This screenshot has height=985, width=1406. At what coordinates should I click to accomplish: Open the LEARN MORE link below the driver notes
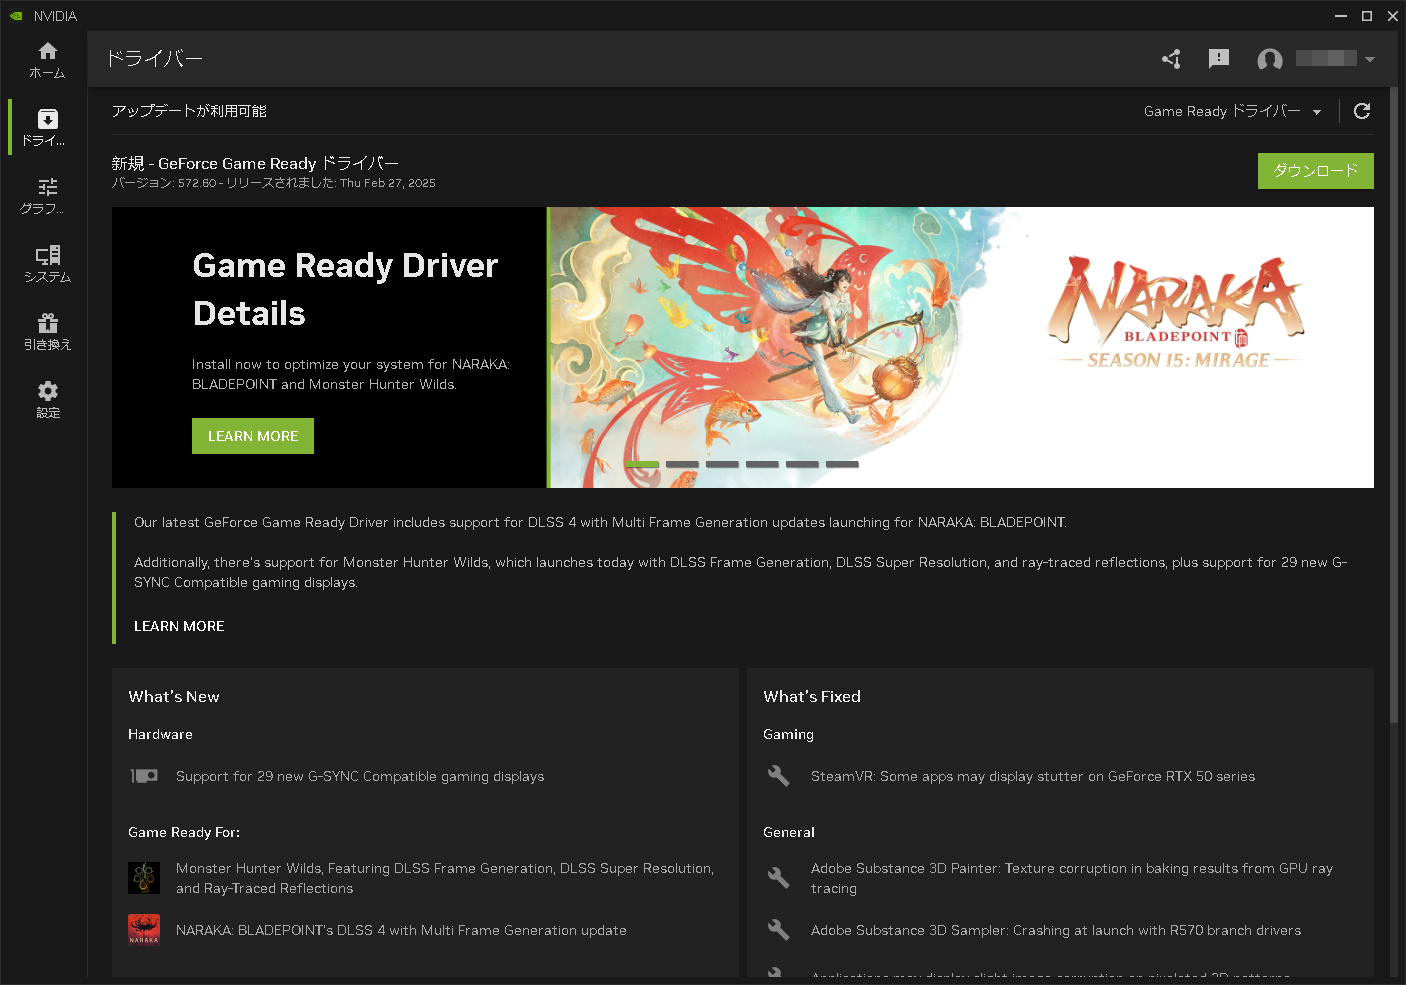click(x=179, y=626)
